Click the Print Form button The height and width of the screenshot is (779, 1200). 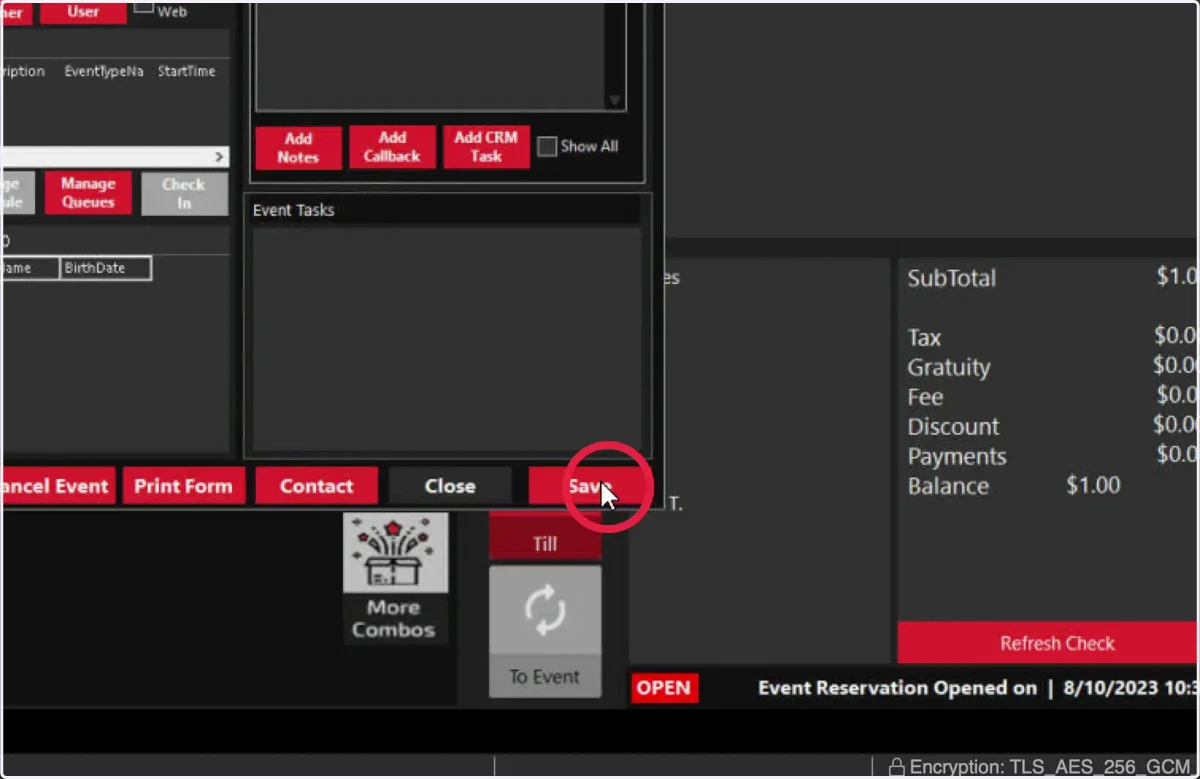(x=183, y=486)
